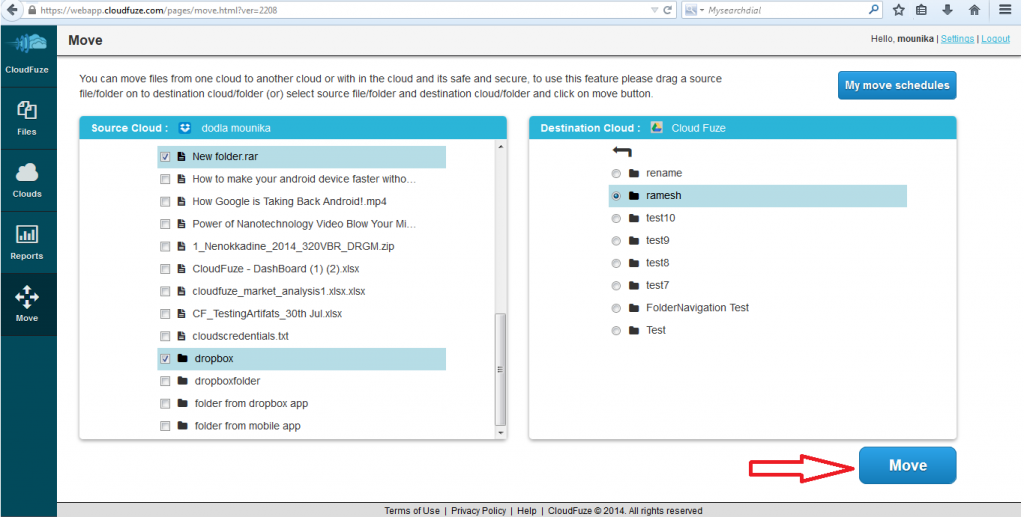Viewport: 1024px width, 517px height.
Task: Click the file icon of New folder.rar
Action: [182, 157]
